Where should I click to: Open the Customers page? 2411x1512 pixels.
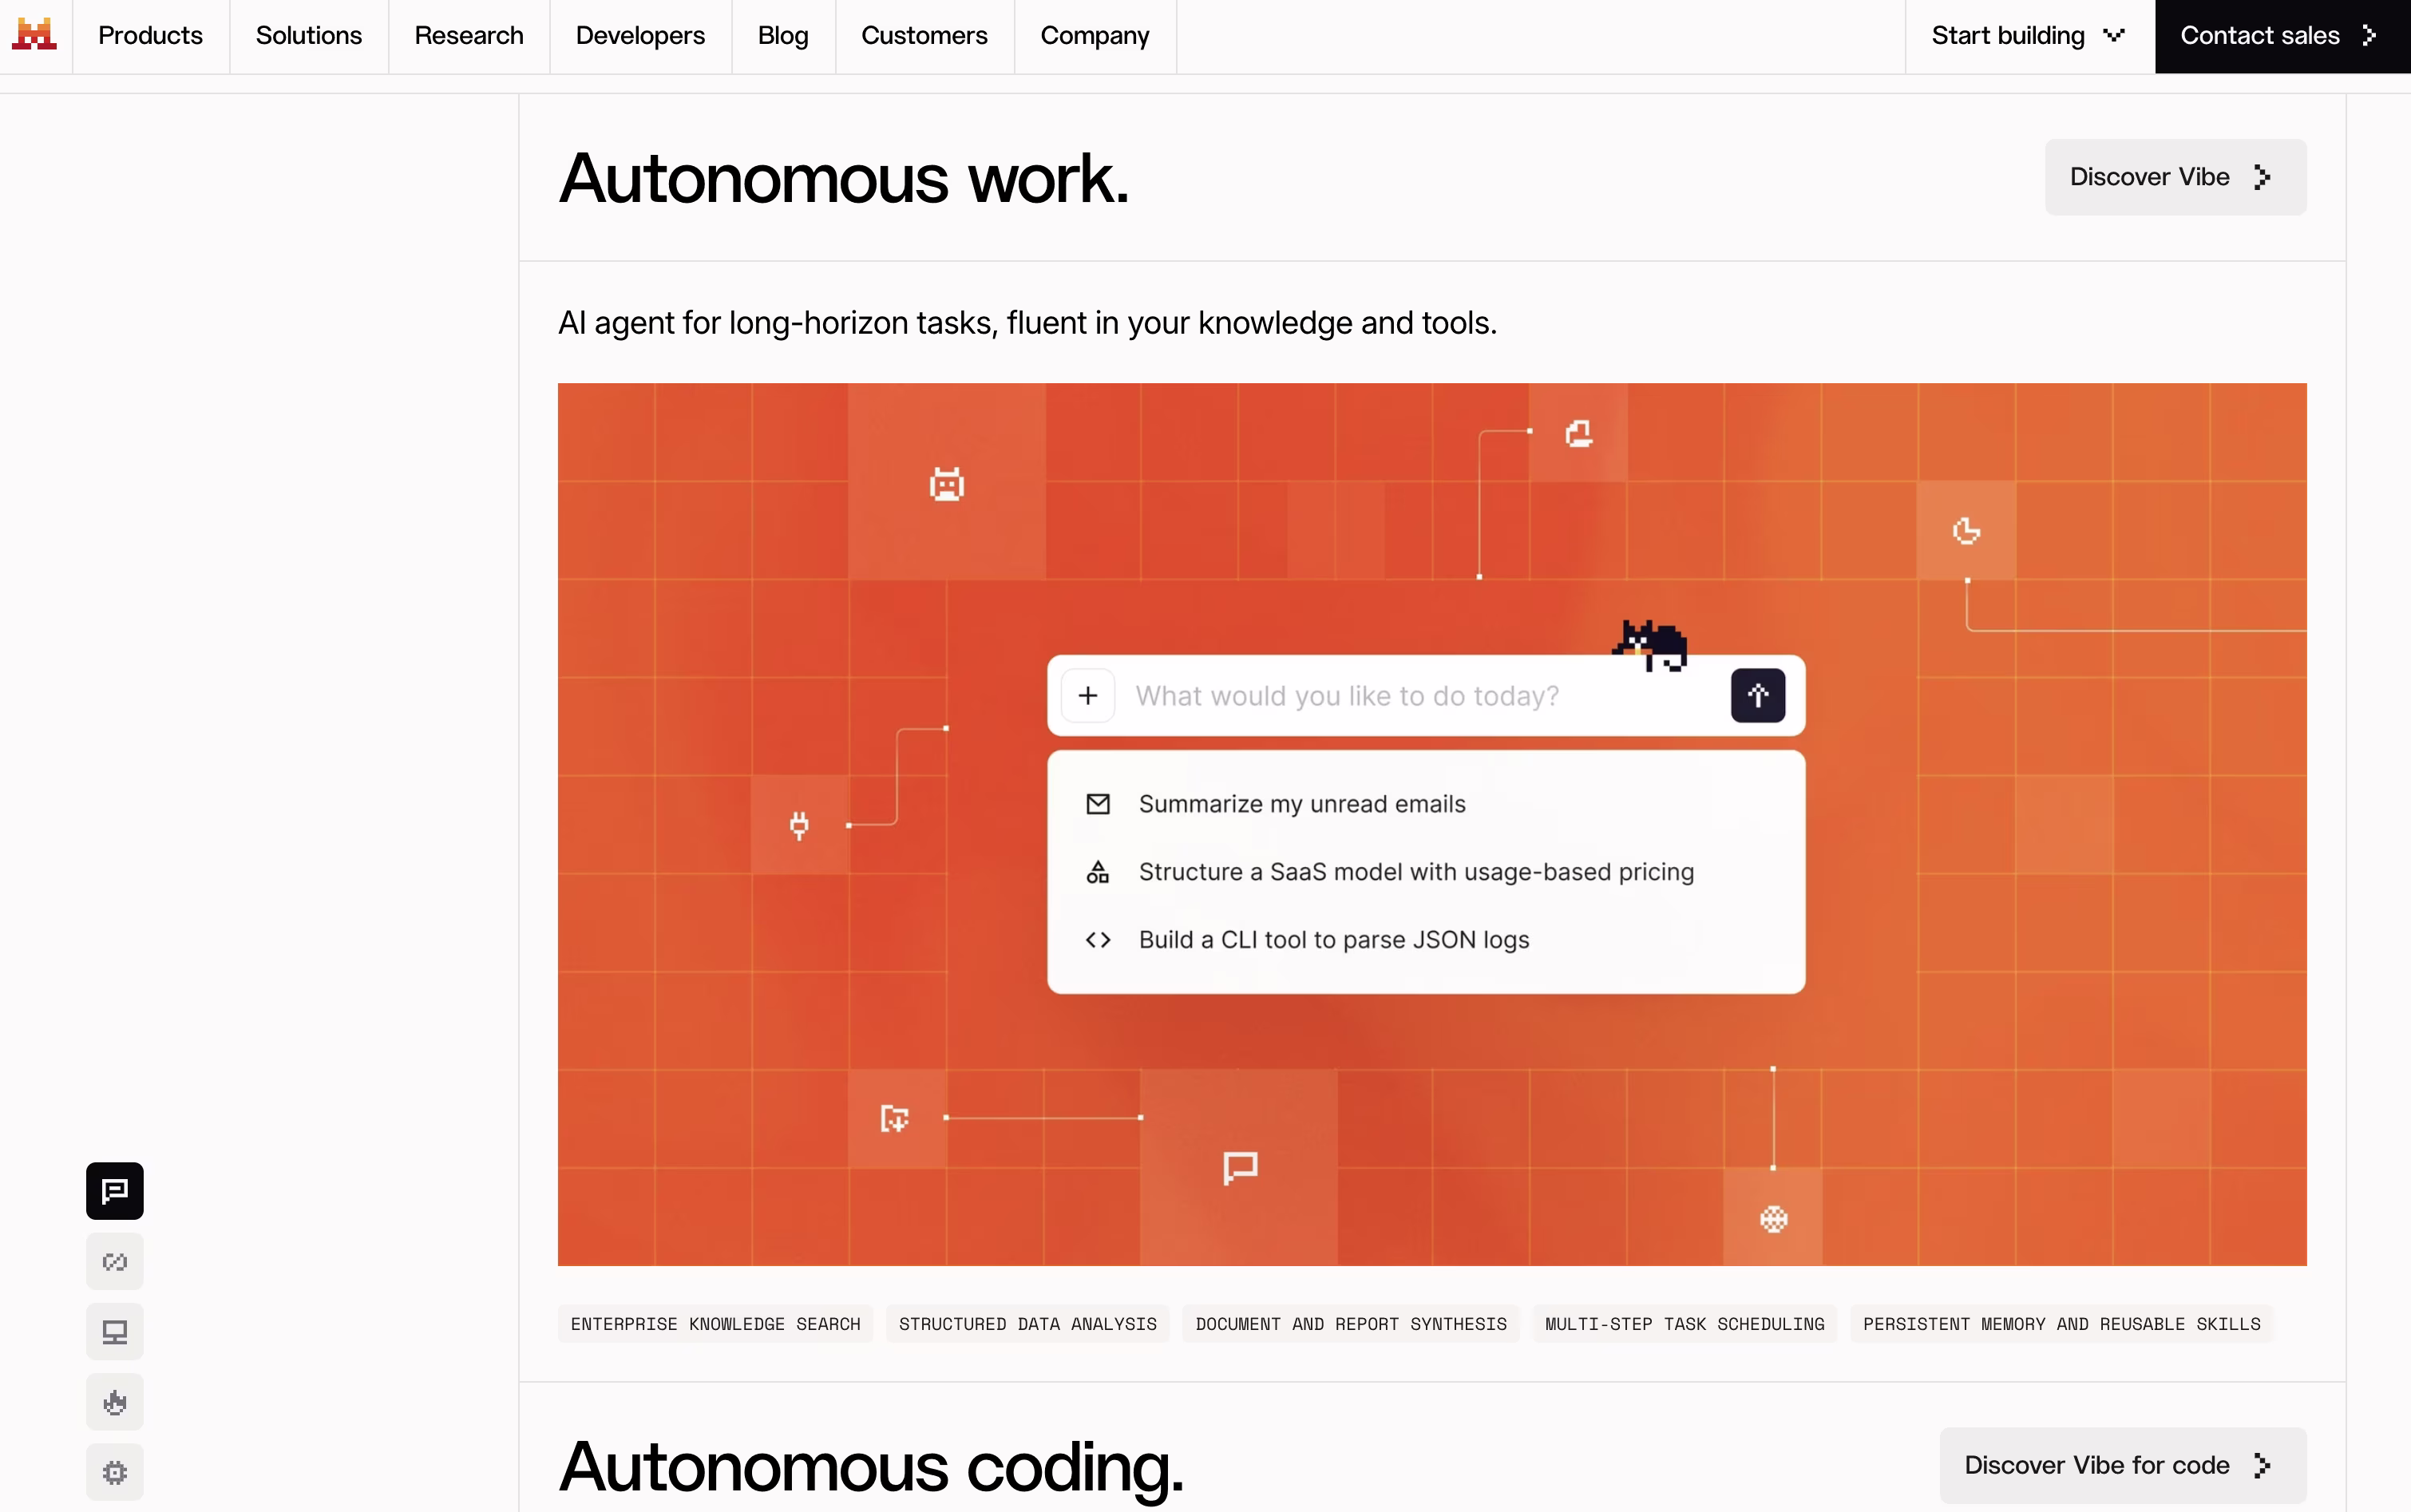924,36
